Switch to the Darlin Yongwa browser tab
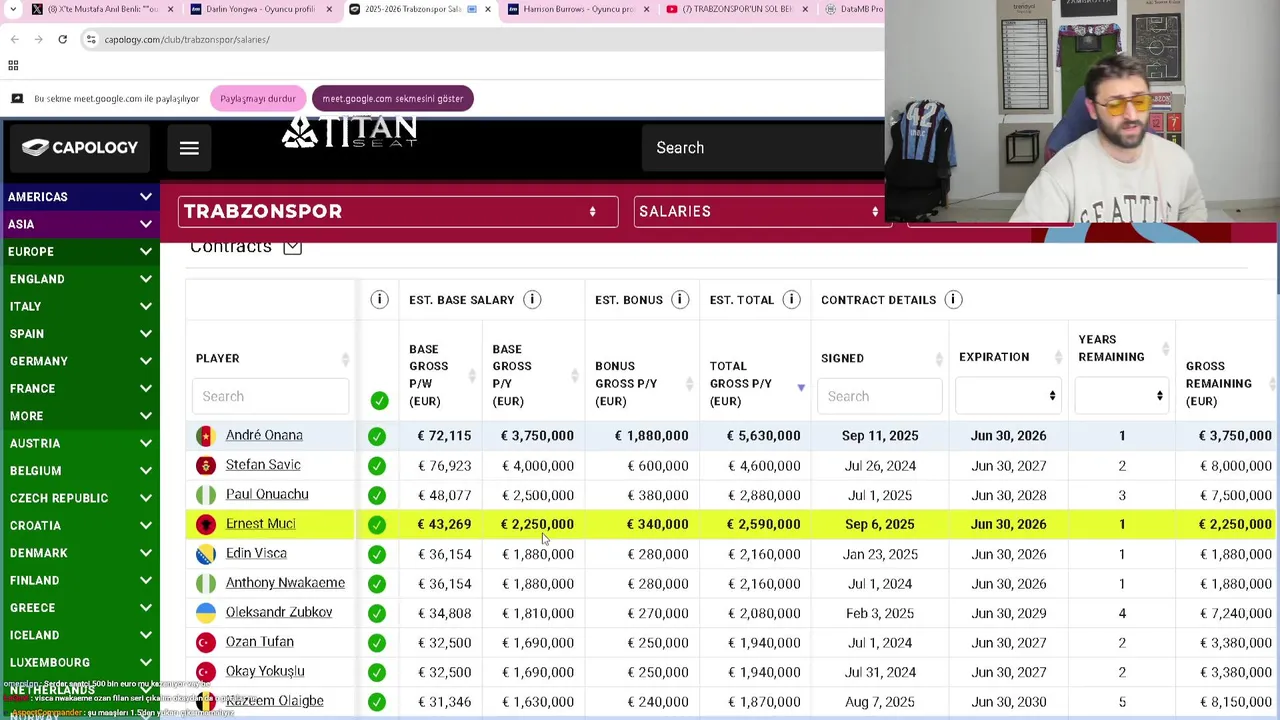The width and height of the screenshot is (1280, 720). point(260,9)
